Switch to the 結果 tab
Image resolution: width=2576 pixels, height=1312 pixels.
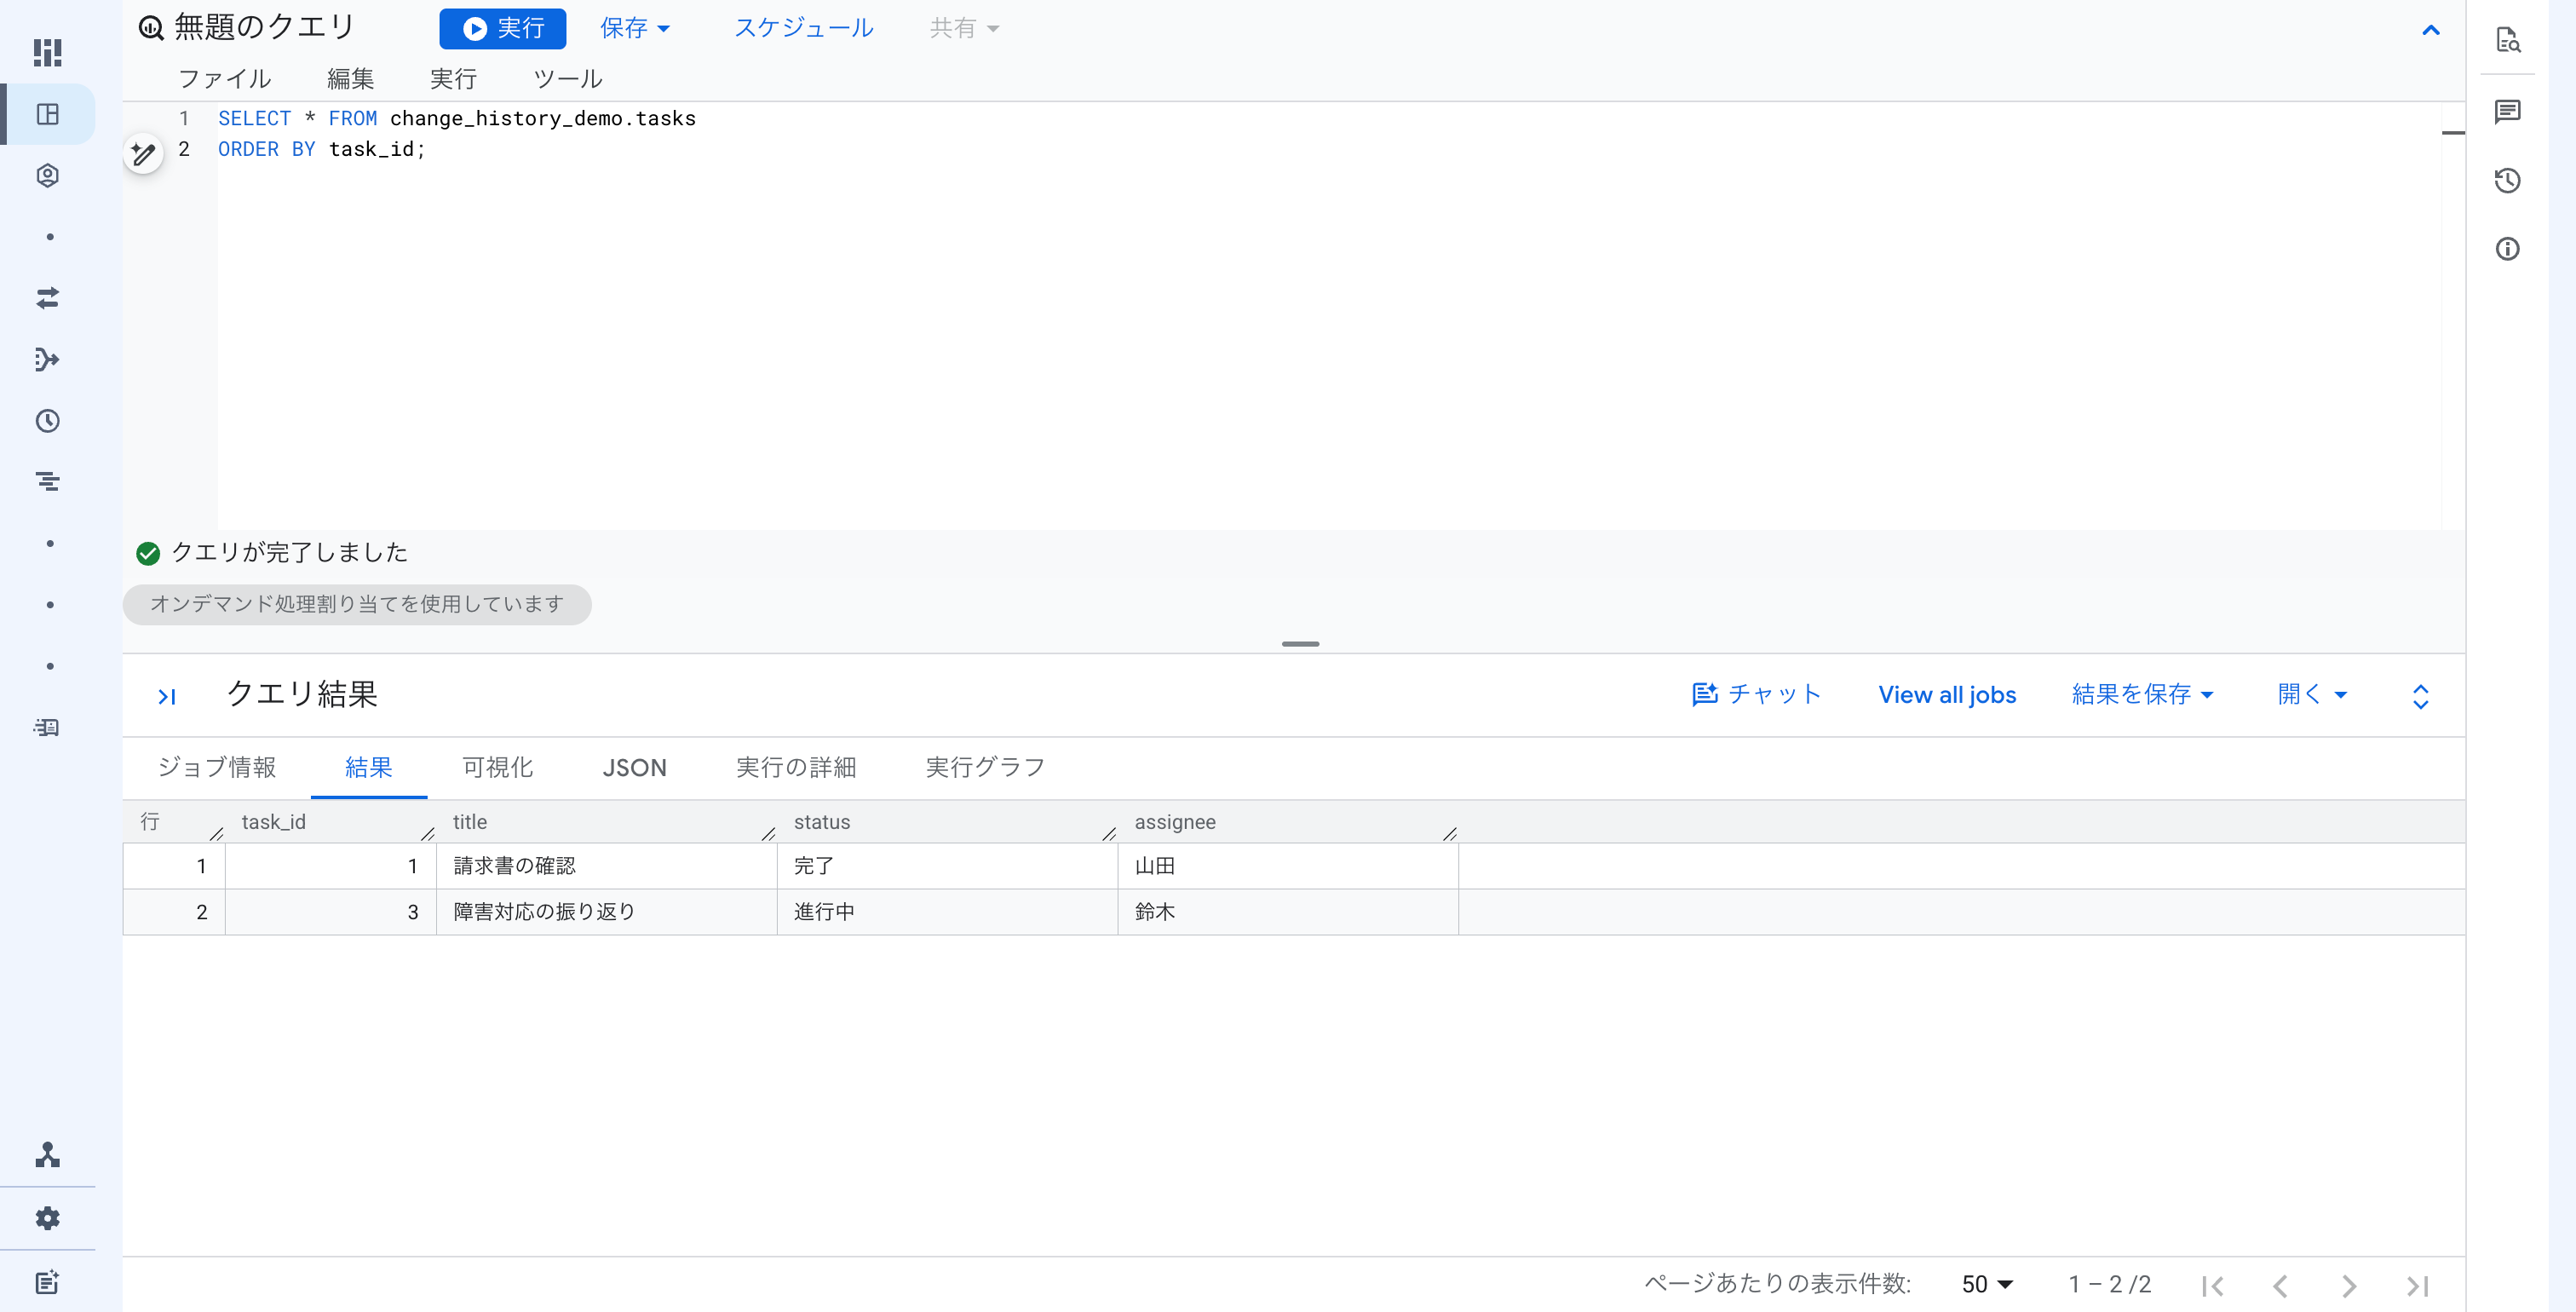(x=369, y=767)
